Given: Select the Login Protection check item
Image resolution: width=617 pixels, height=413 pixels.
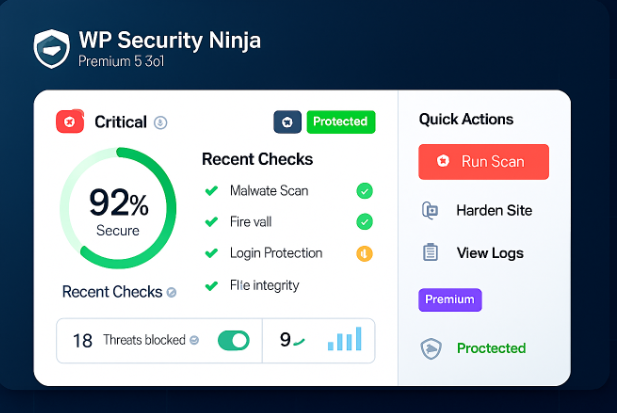Looking at the screenshot, I should click(x=275, y=253).
